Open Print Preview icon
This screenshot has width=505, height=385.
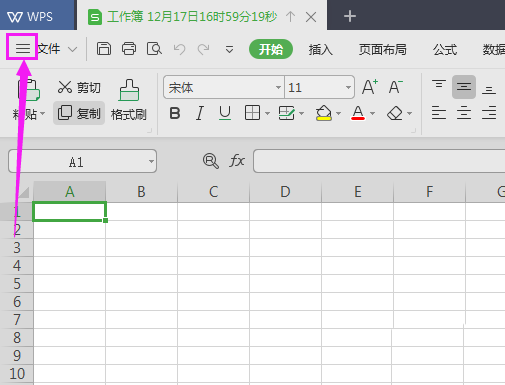(154, 49)
